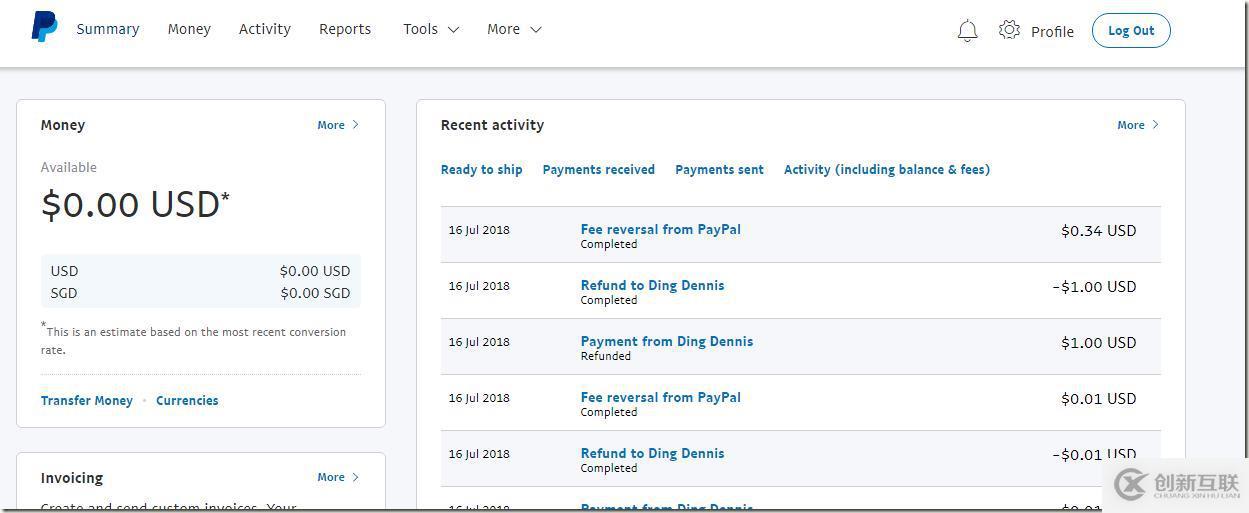Open Fee reversal from PayPal $0.01 transaction

(x=661, y=397)
